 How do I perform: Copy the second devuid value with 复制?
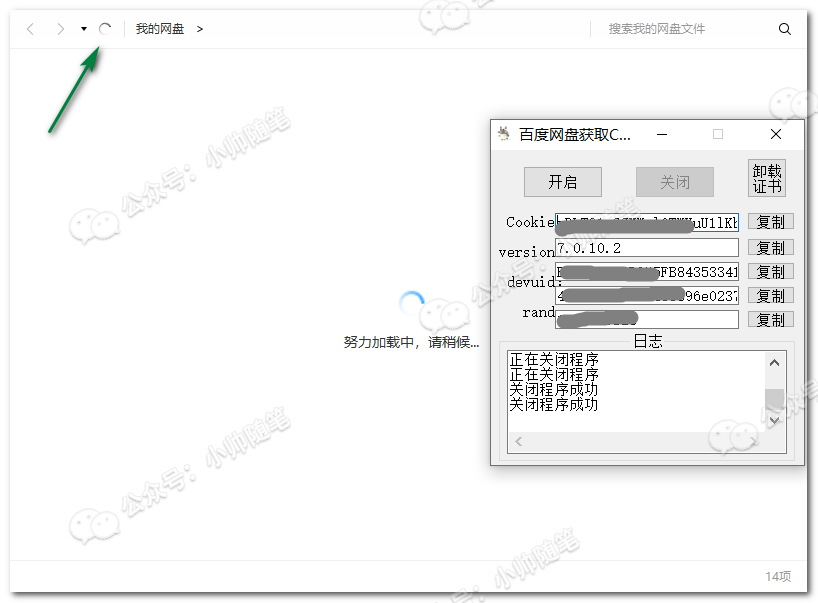click(x=771, y=296)
